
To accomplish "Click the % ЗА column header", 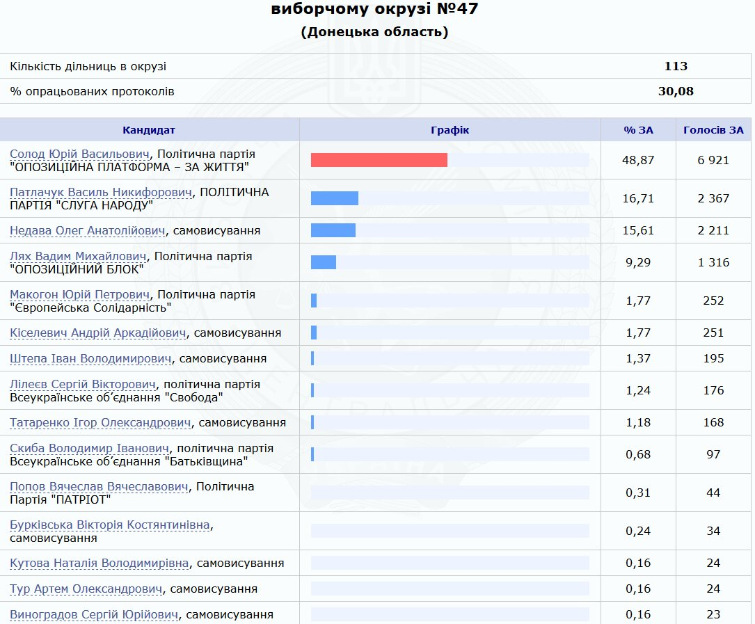I will (x=638, y=130).
